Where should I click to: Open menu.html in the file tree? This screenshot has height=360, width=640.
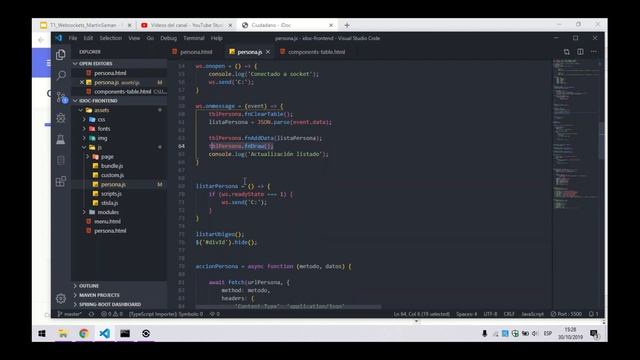107,221
